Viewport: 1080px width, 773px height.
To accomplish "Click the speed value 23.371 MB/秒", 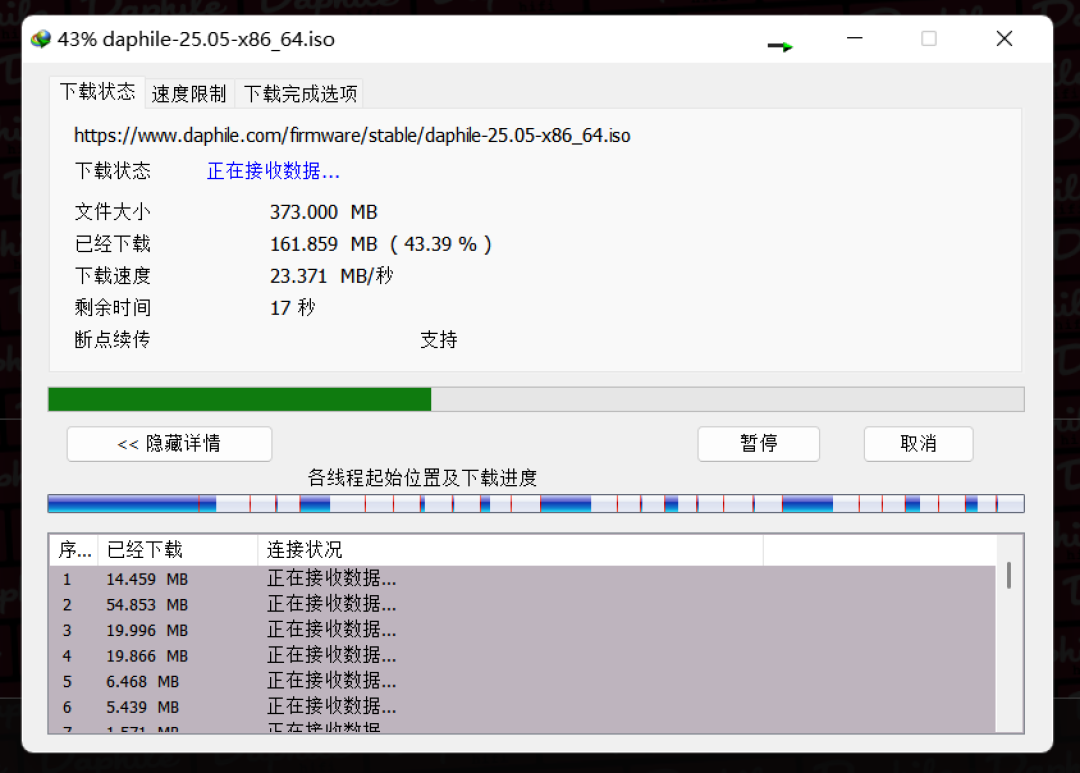I will 331,276.
